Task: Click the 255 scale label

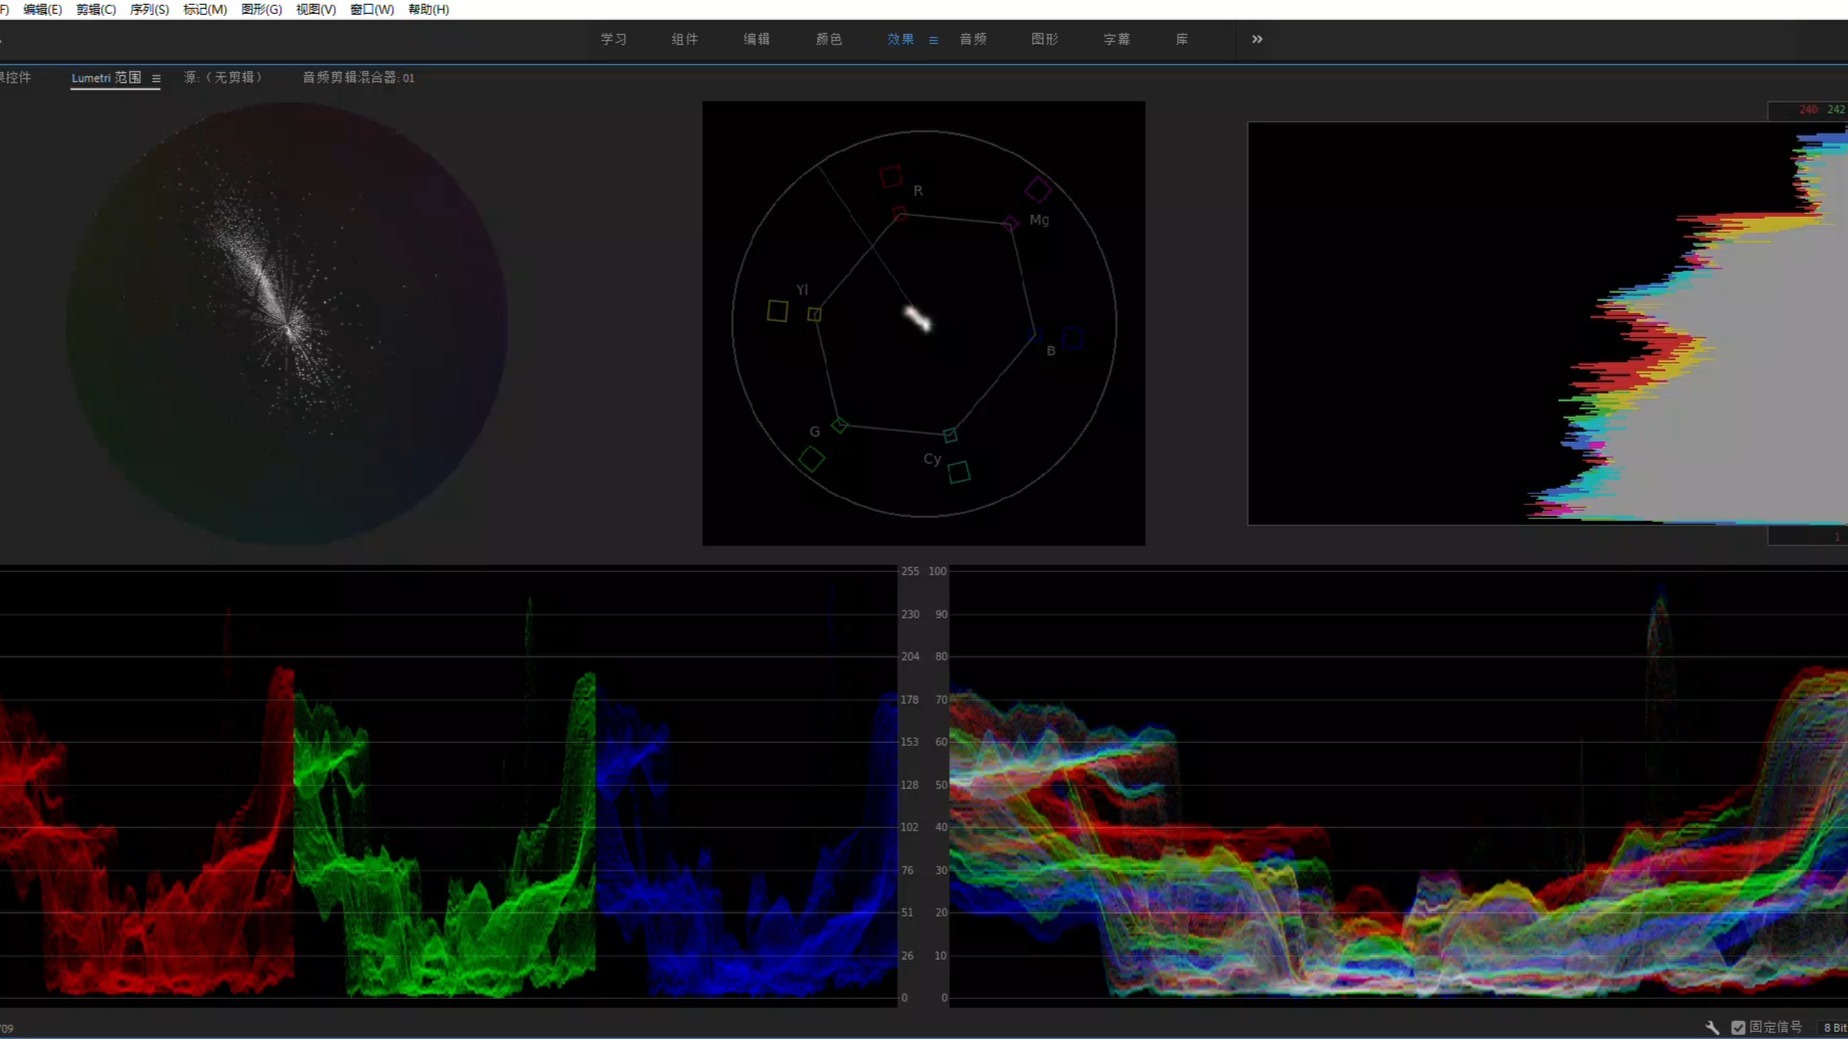Action: pos(910,571)
